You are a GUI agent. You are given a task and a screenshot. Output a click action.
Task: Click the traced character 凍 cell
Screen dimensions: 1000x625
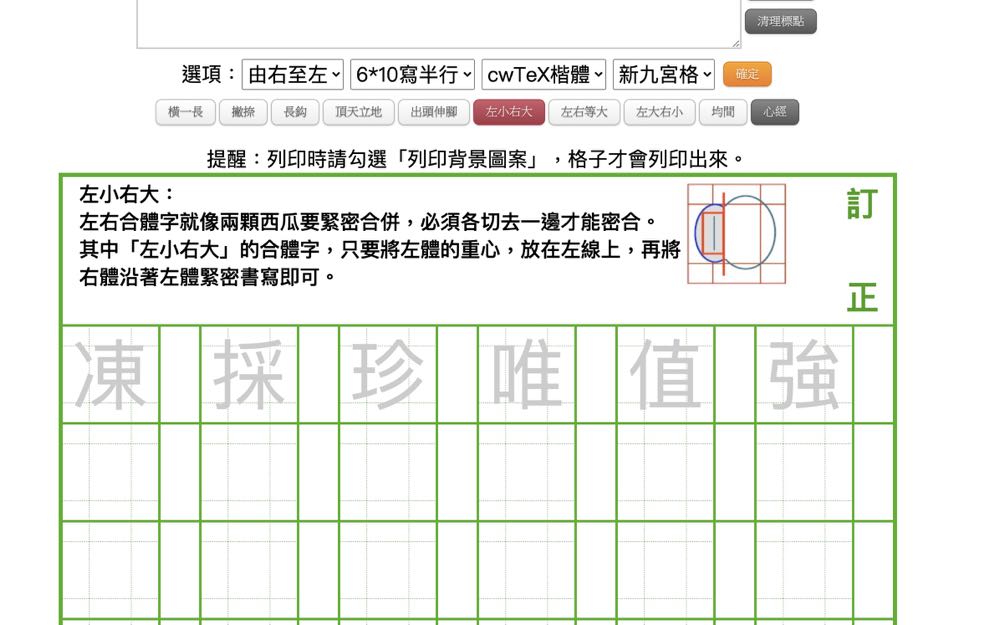tap(110, 375)
